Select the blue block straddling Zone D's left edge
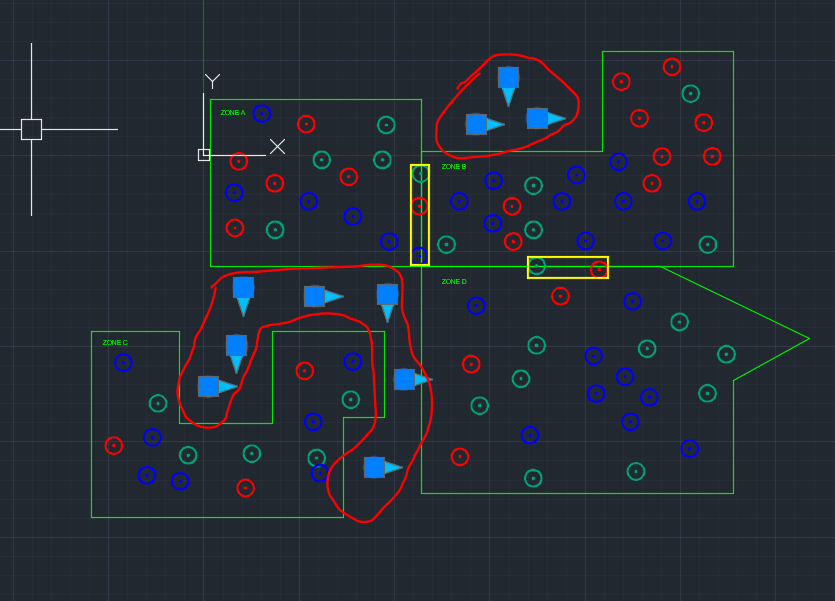 pyautogui.click(x=413, y=379)
